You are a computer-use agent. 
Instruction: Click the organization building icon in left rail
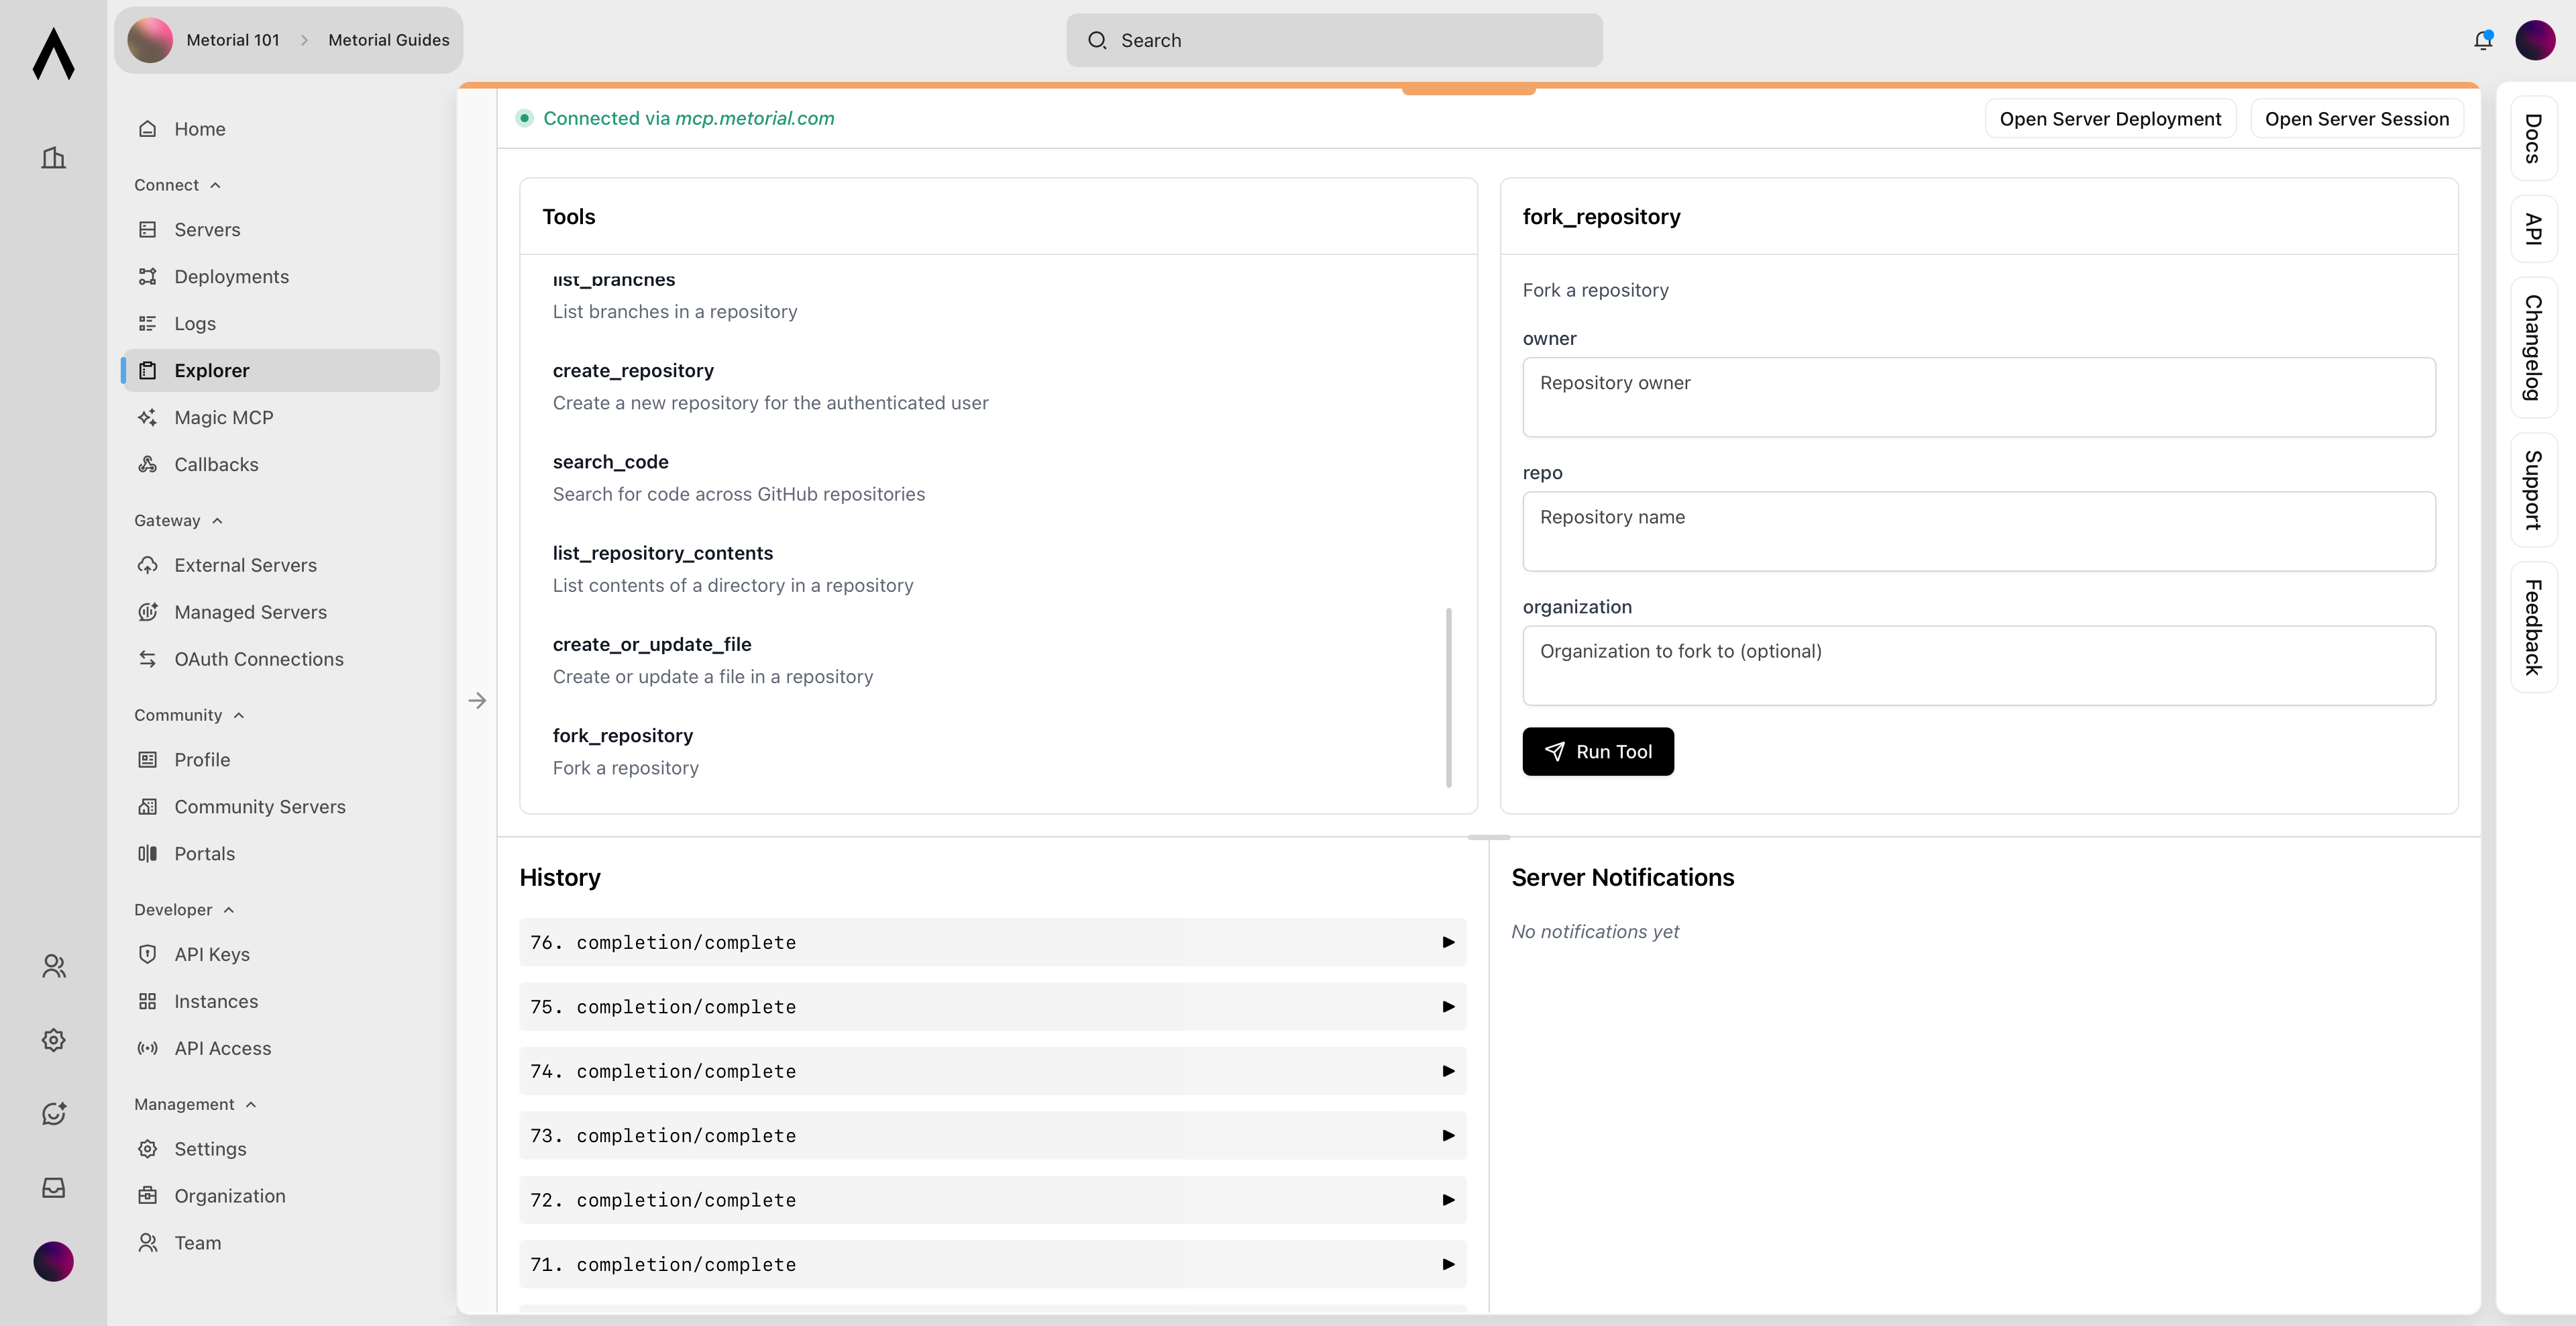coord(53,157)
